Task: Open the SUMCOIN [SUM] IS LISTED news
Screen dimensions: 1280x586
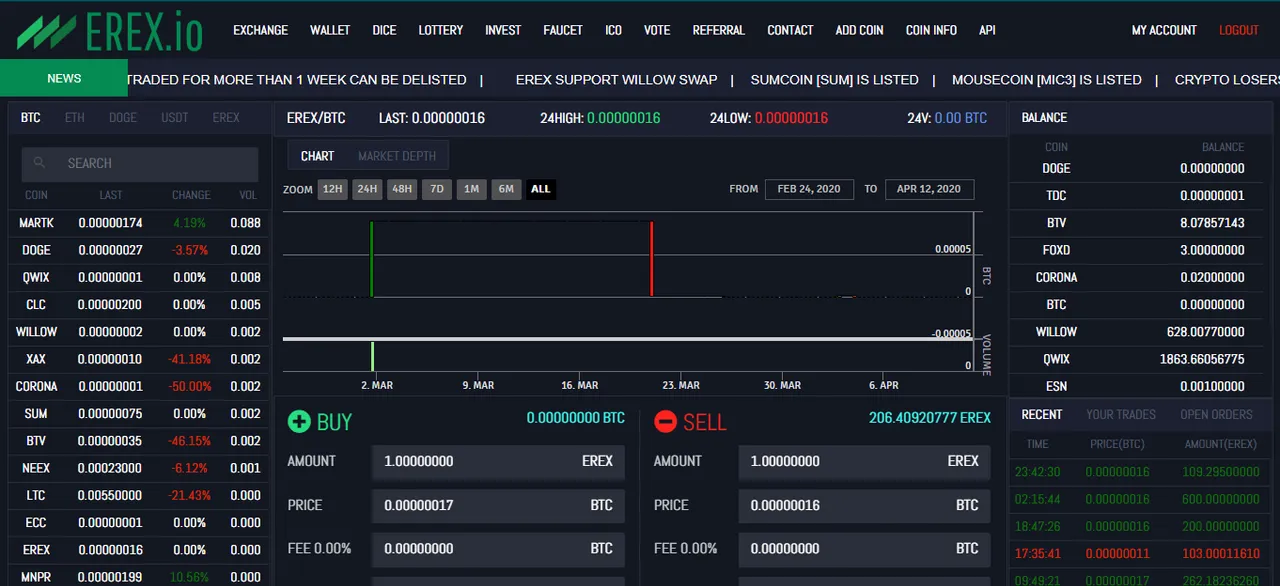Action: (x=834, y=79)
